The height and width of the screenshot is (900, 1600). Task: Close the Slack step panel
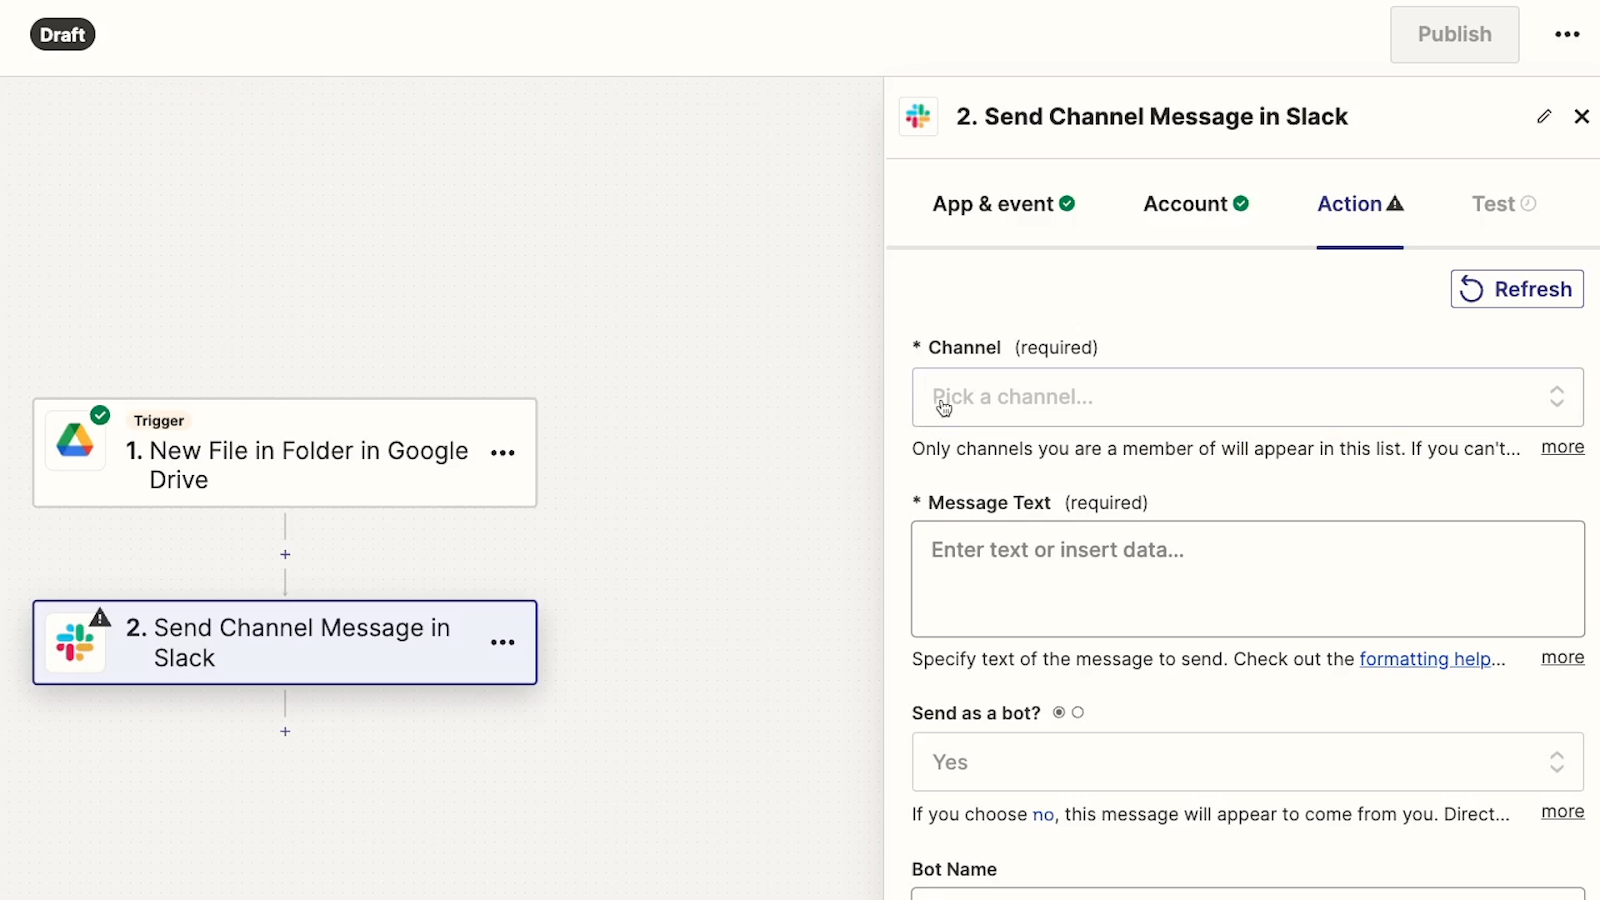pyautogui.click(x=1582, y=117)
